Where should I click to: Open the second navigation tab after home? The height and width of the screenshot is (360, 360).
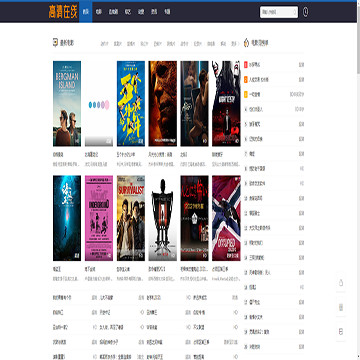tap(113, 12)
